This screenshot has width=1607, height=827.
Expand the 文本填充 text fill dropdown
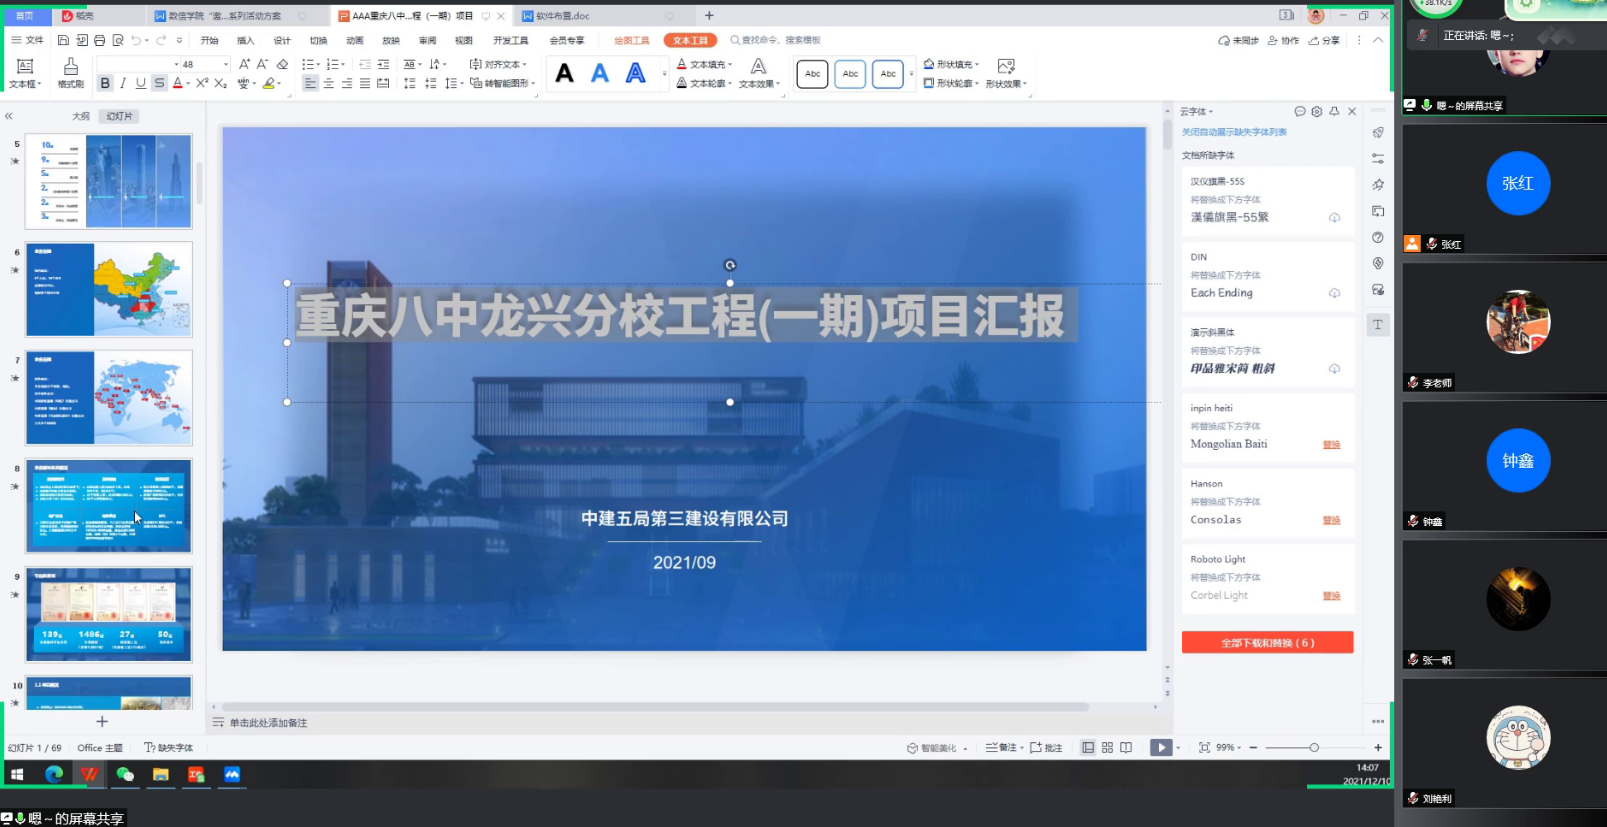click(x=730, y=64)
